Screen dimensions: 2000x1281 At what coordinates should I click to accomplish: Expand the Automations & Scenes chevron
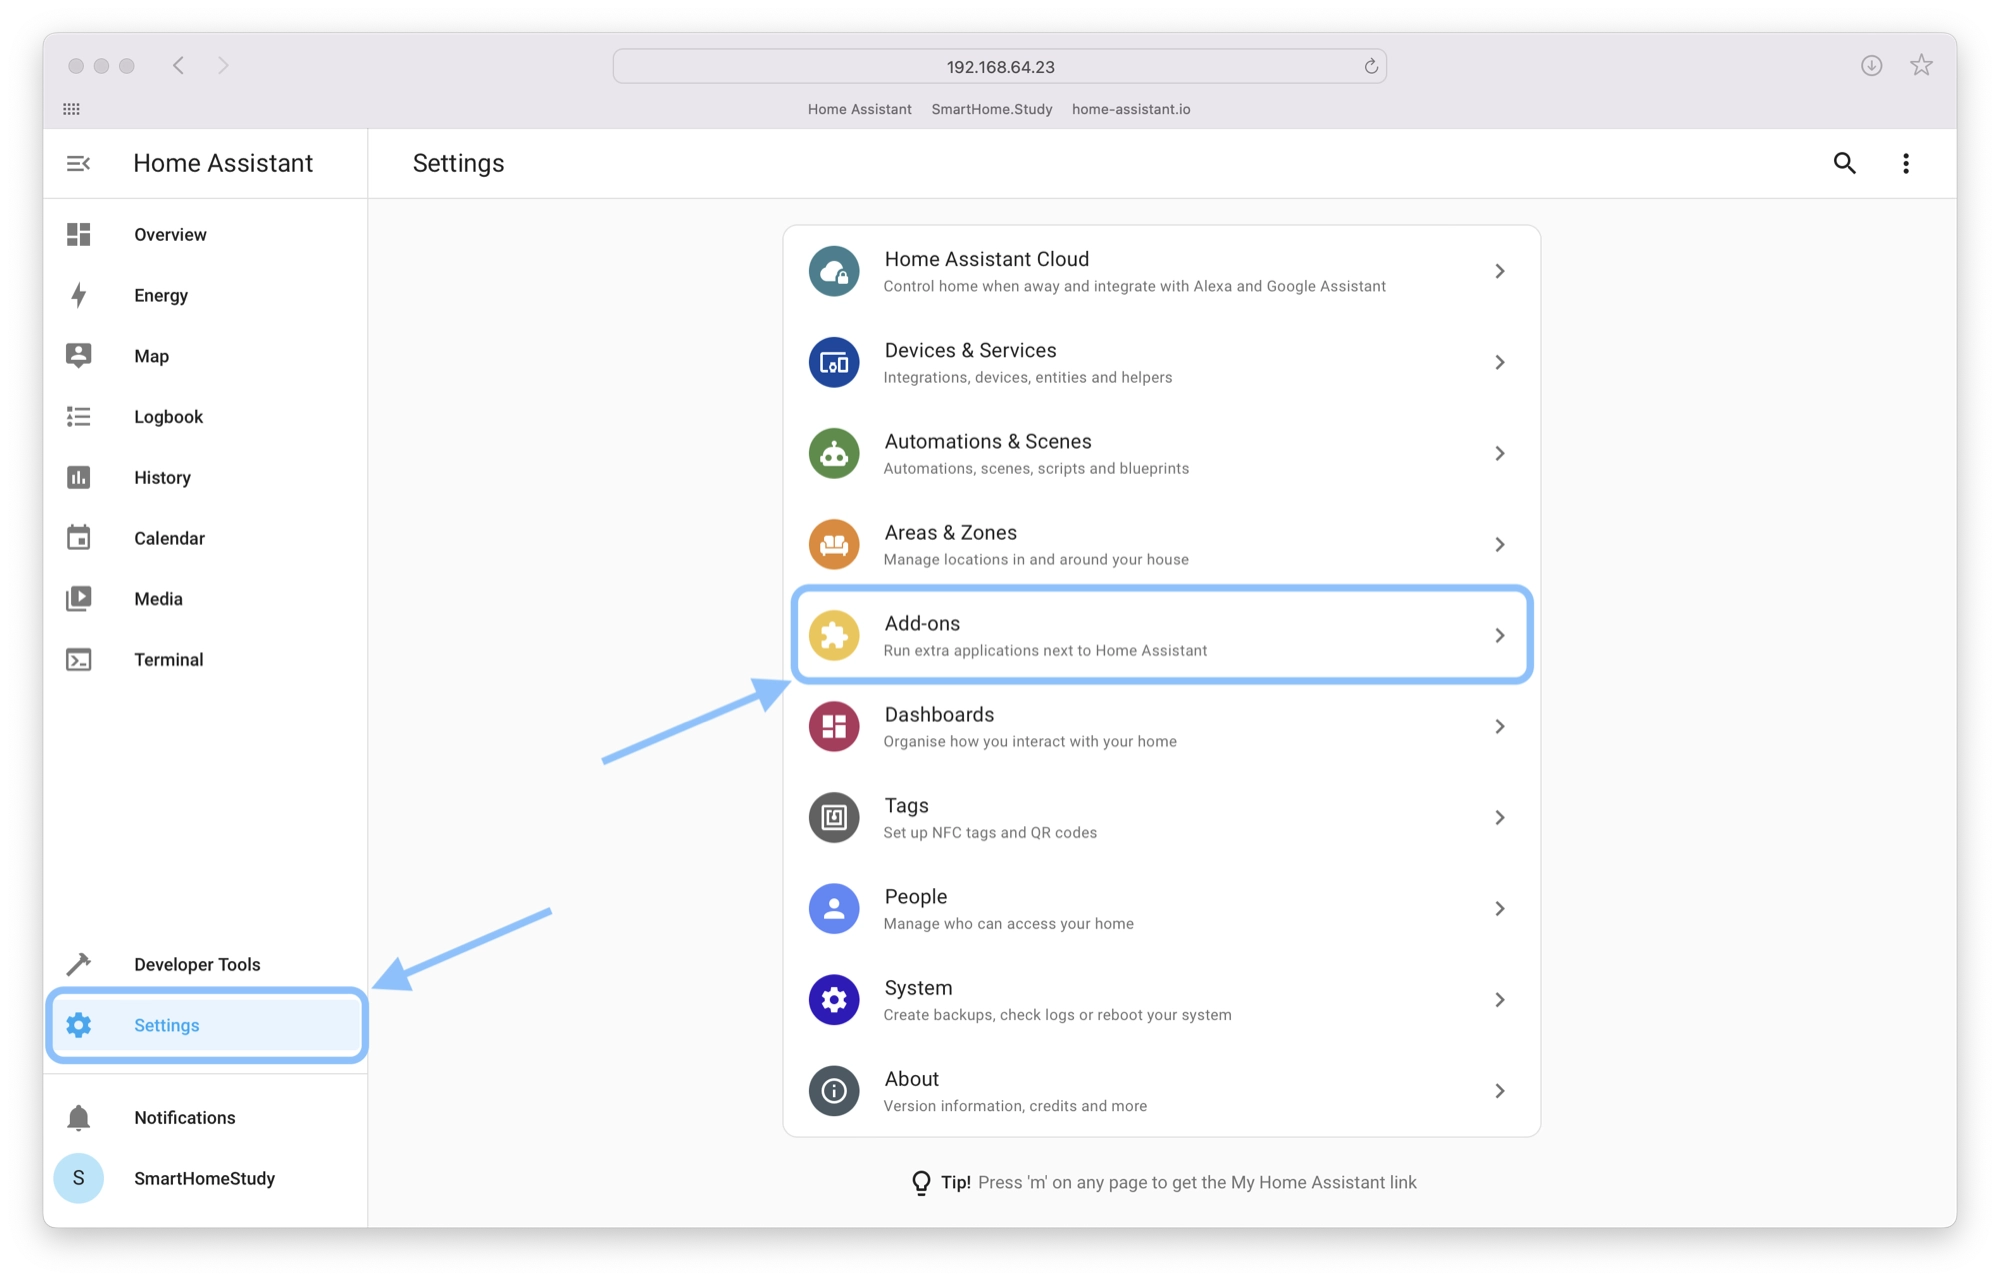1500,454
